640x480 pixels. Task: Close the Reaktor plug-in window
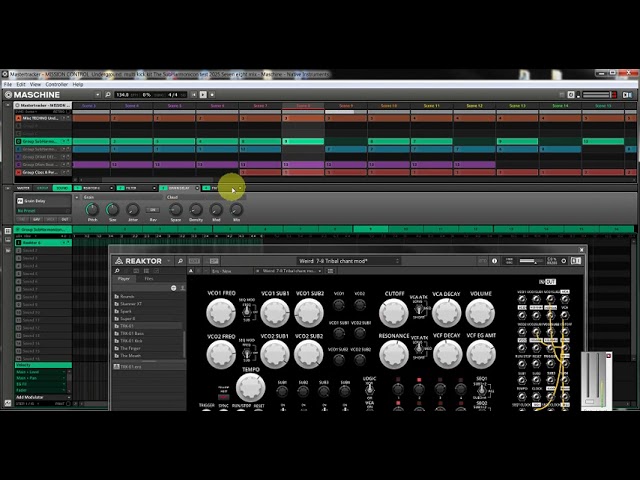(x=582, y=250)
